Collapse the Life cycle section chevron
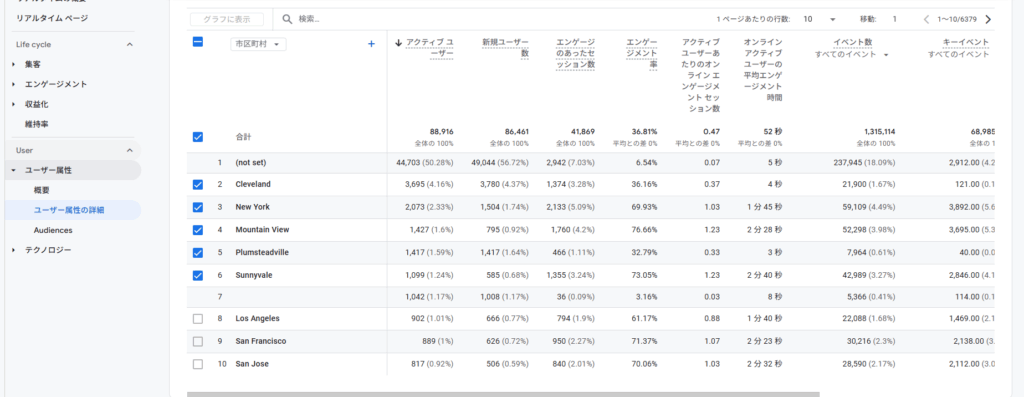1024x397 pixels. click(129, 44)
